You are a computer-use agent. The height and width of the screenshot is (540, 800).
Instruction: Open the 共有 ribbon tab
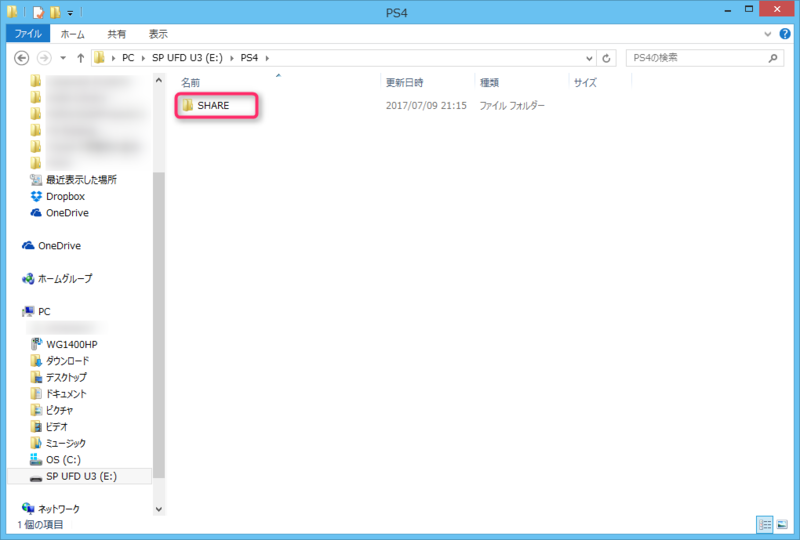coord(116,34)
